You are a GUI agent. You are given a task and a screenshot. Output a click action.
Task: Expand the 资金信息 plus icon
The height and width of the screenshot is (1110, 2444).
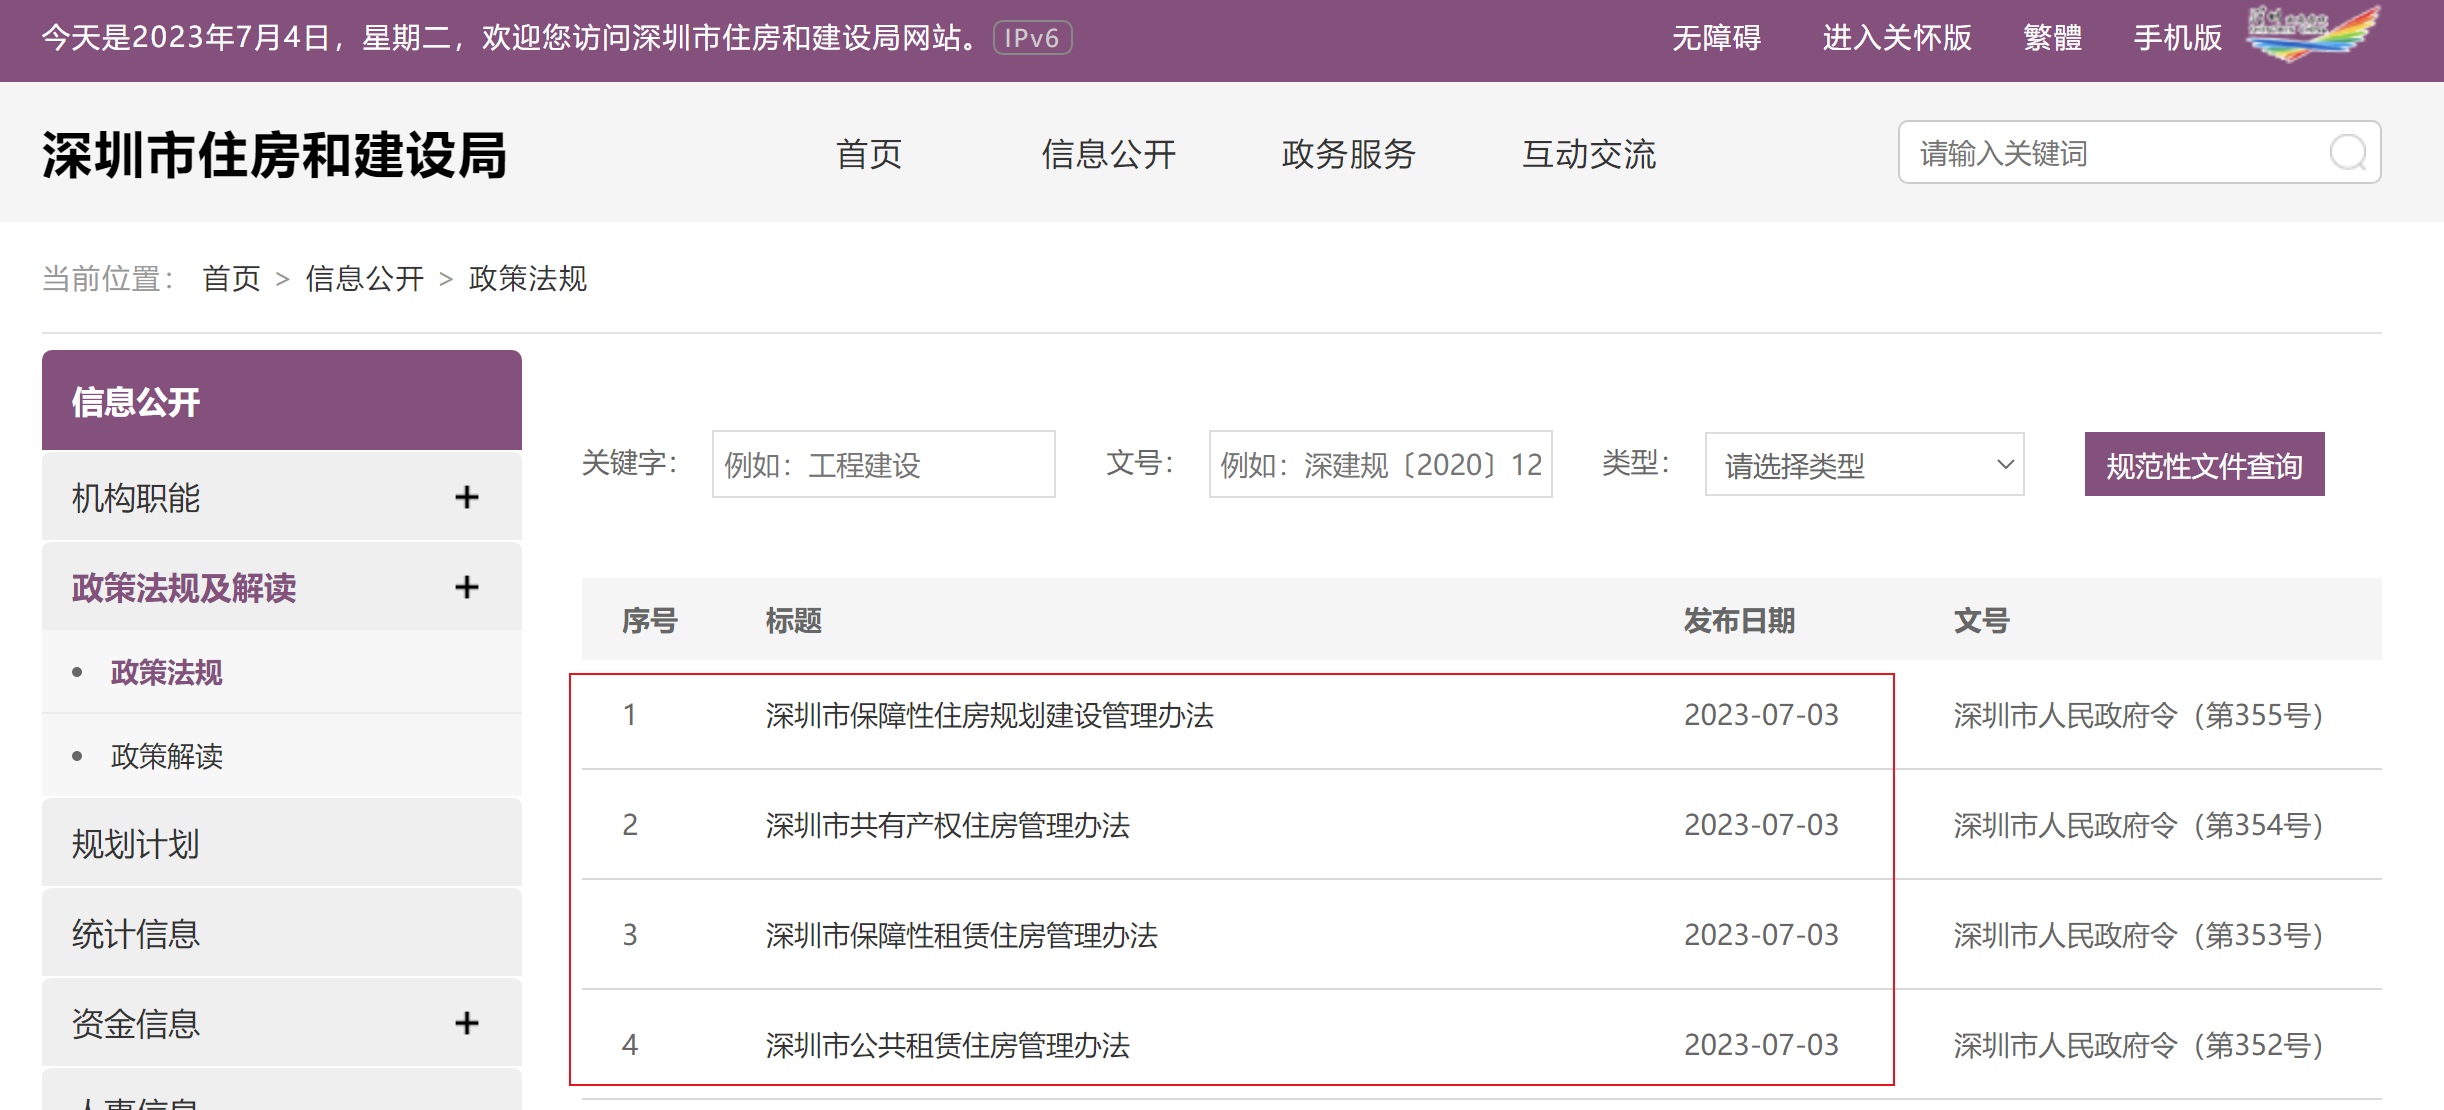point(466,1023)
